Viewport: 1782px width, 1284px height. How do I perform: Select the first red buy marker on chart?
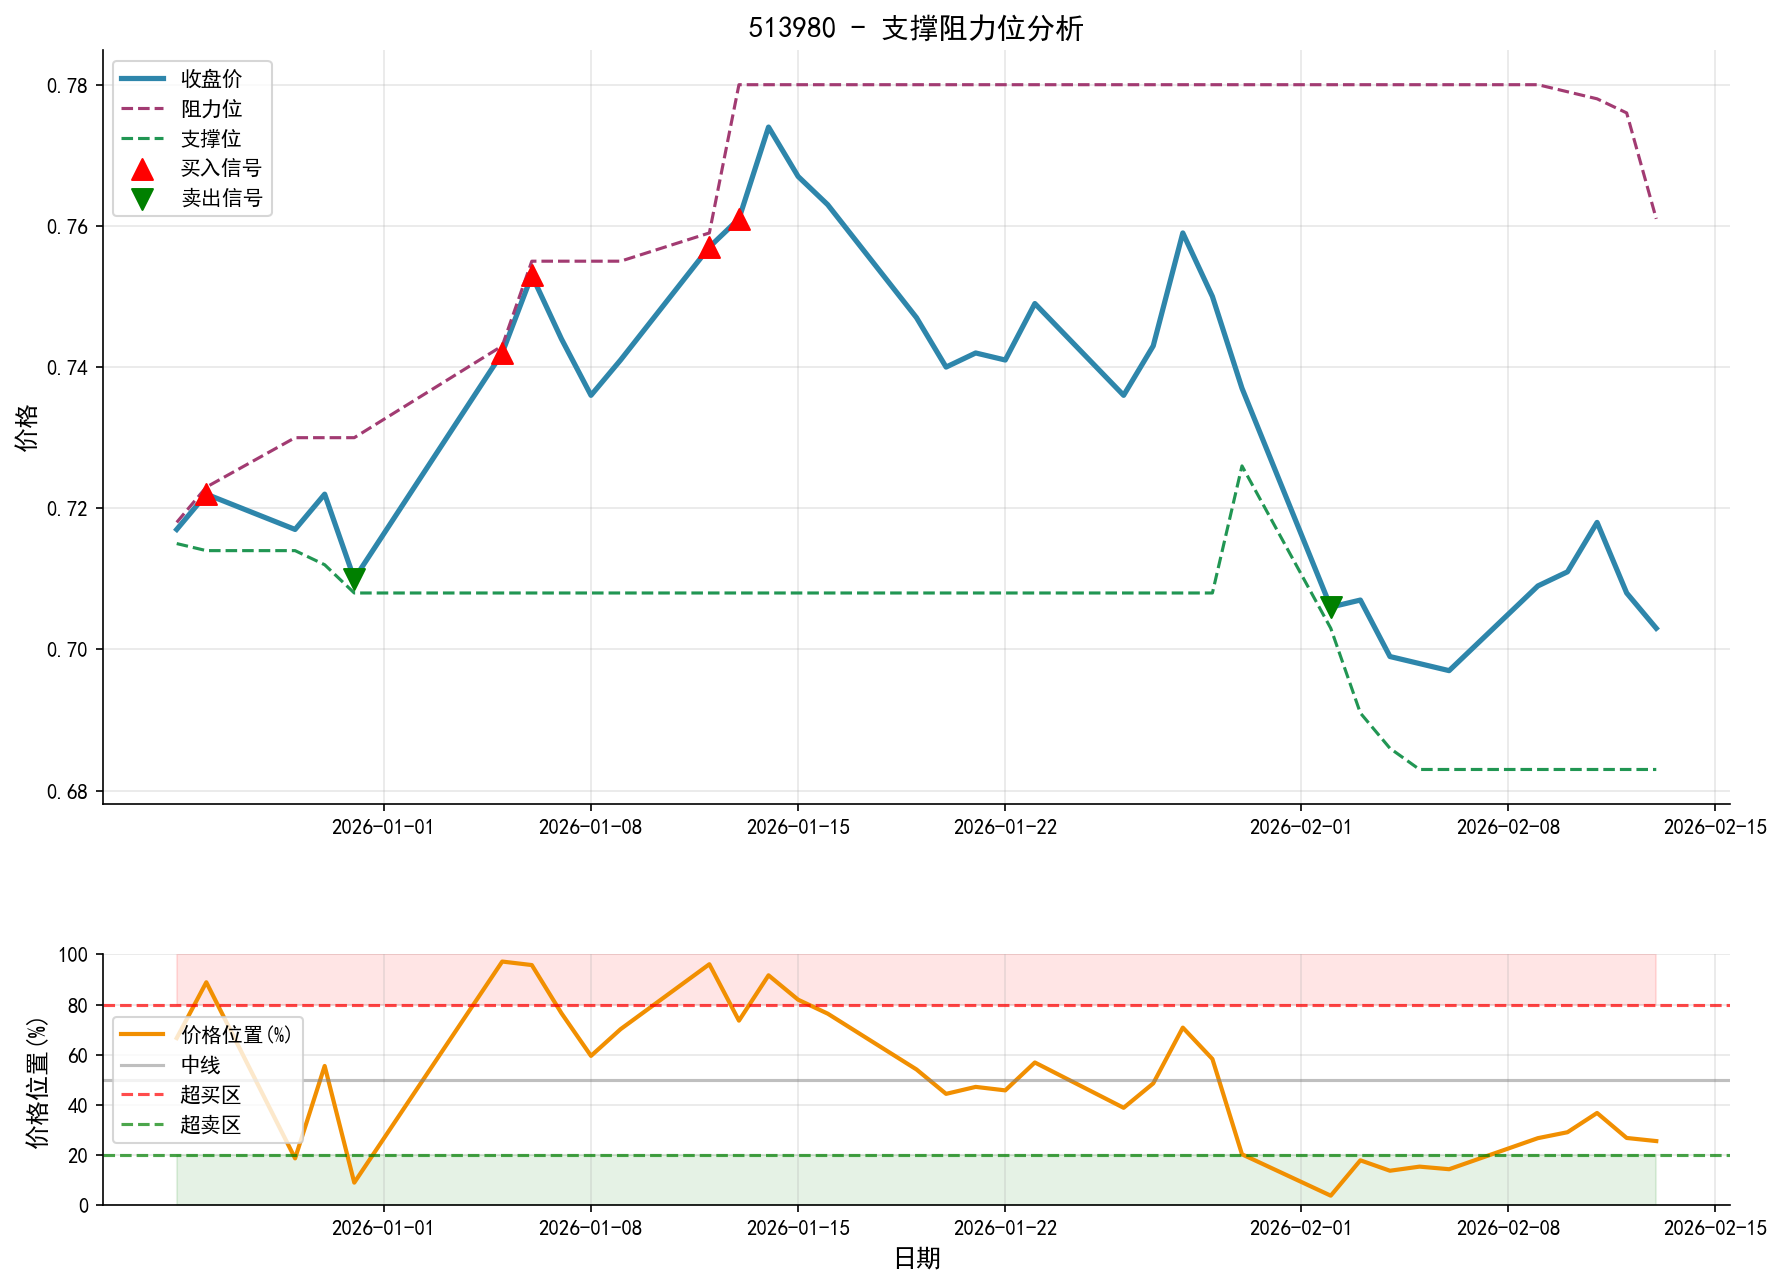207,495
